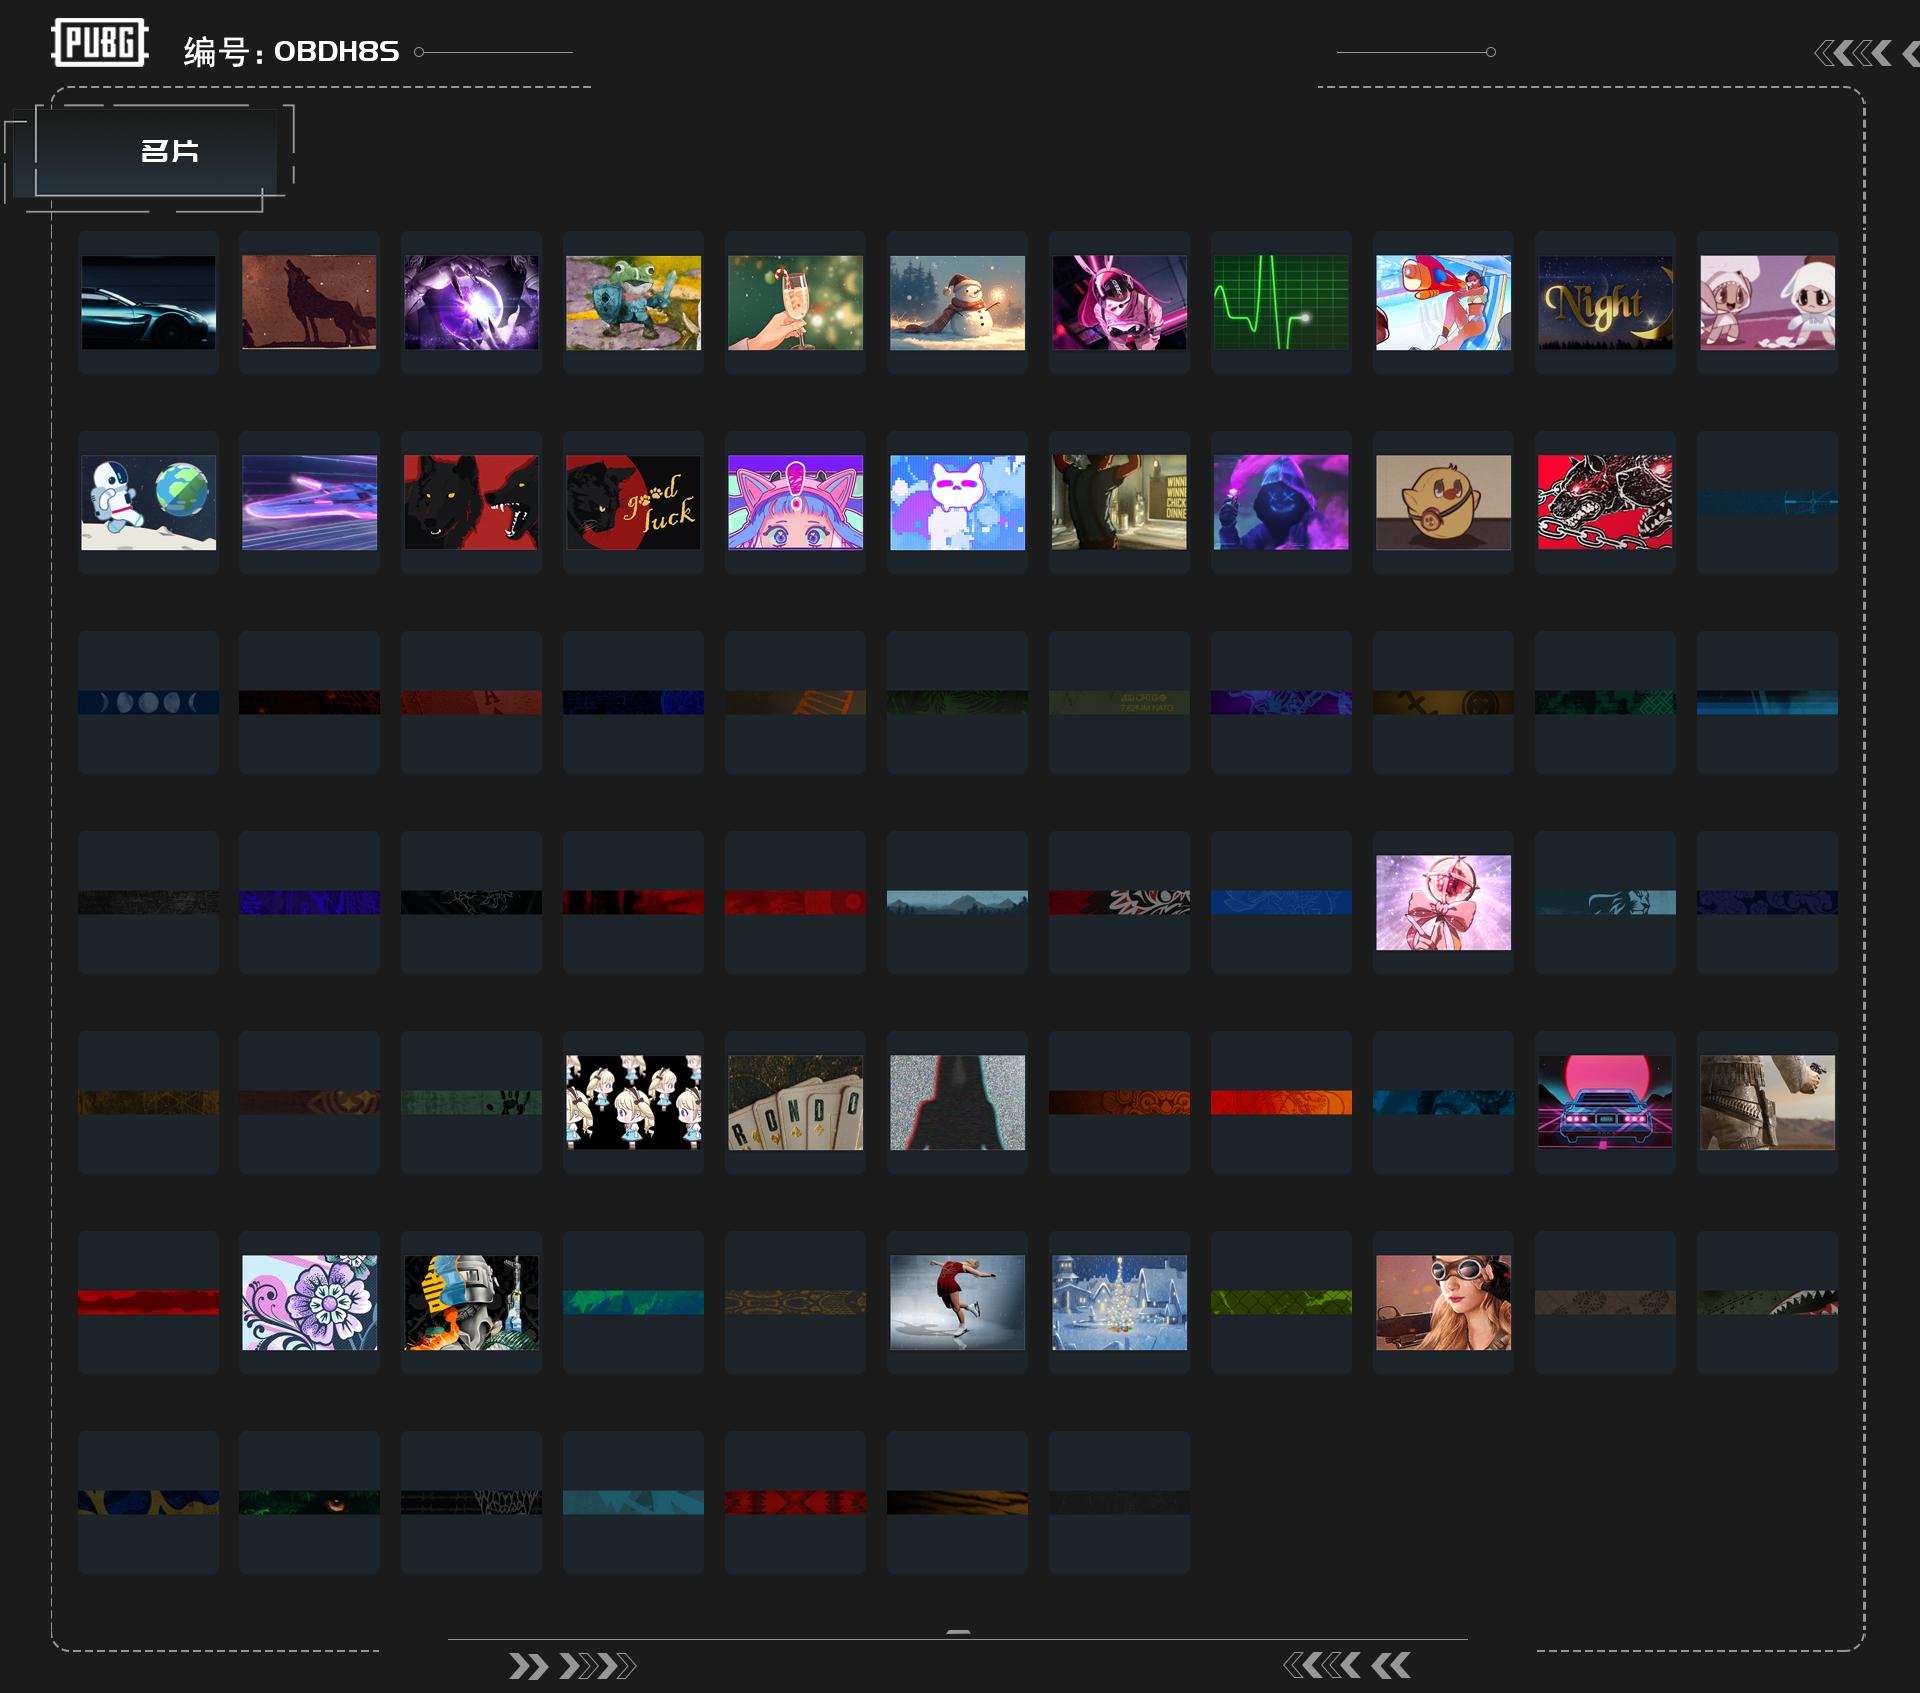Select the frog knight card
Viewport: 1920px width, 1693px height.
pyautogui.click(x=633, y=302)
